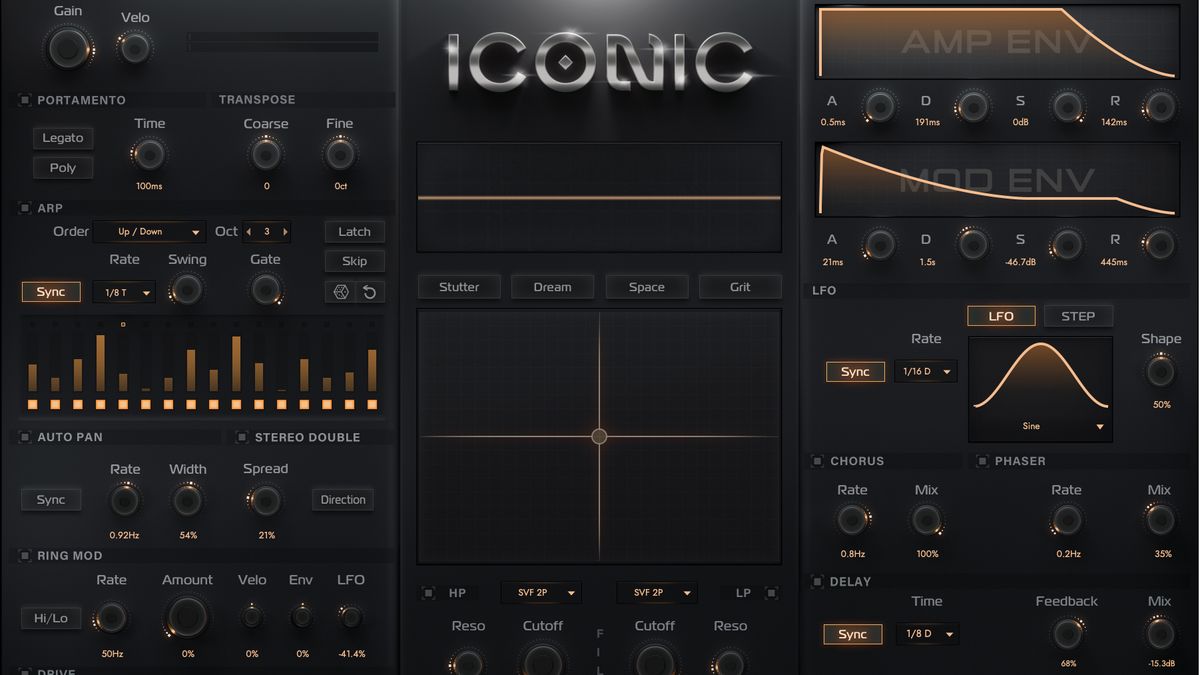Image resolution: width=1200 pixels, height=675 pixels.
Task: Select the Dream mode tab
Action: (552, 287)
